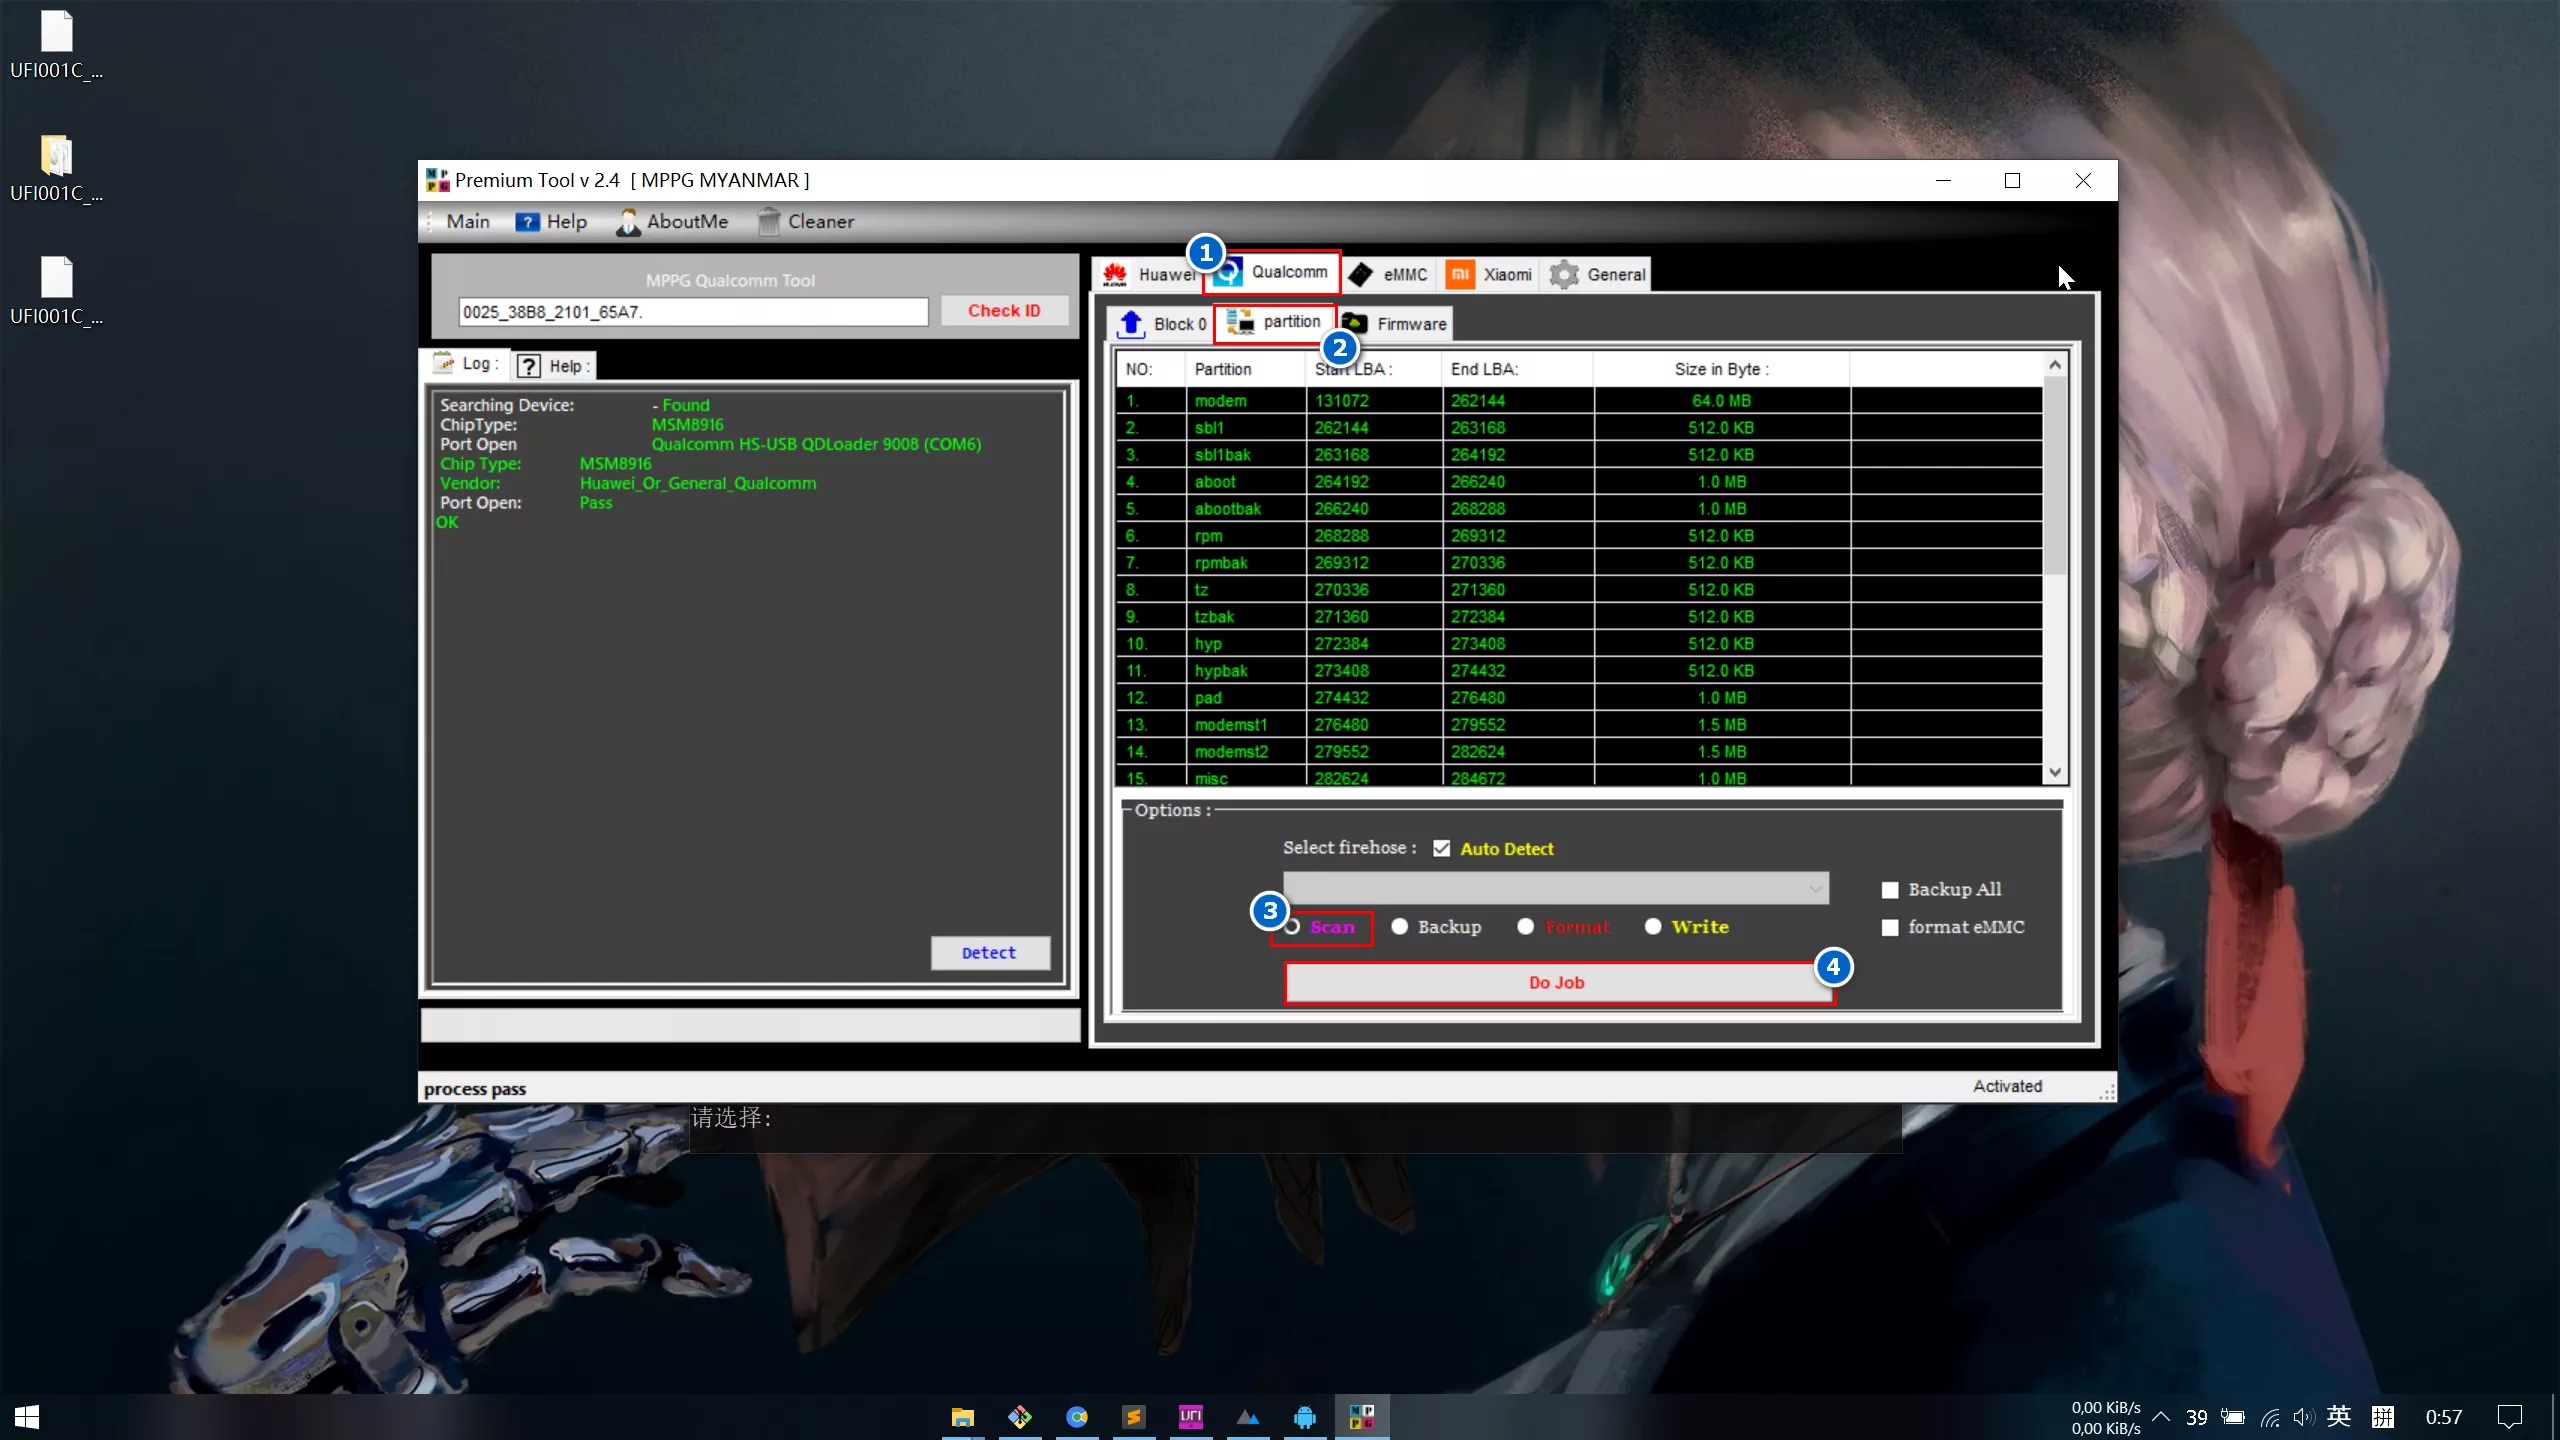
Task: Open the Cleaner menu
Action: point(805,221)
